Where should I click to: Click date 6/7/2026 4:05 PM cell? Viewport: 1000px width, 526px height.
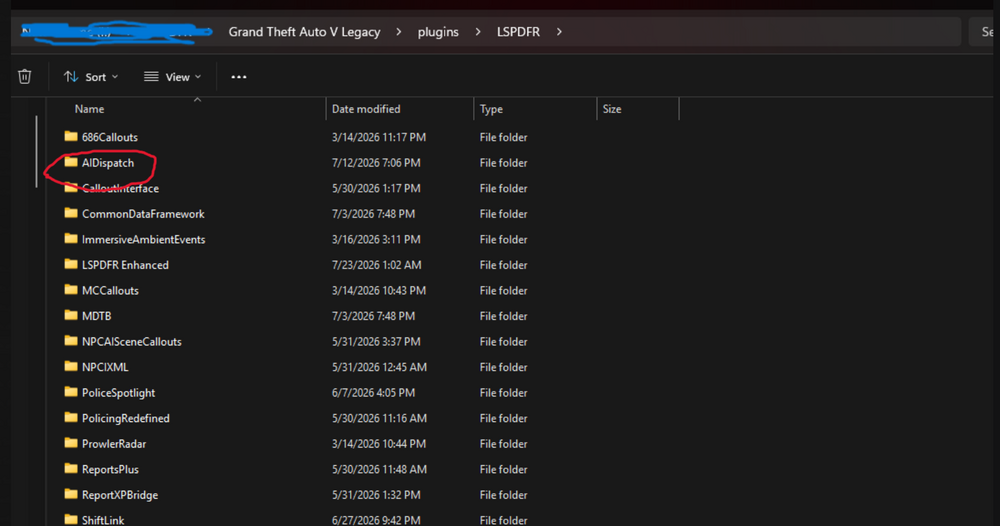click(374, 393)
